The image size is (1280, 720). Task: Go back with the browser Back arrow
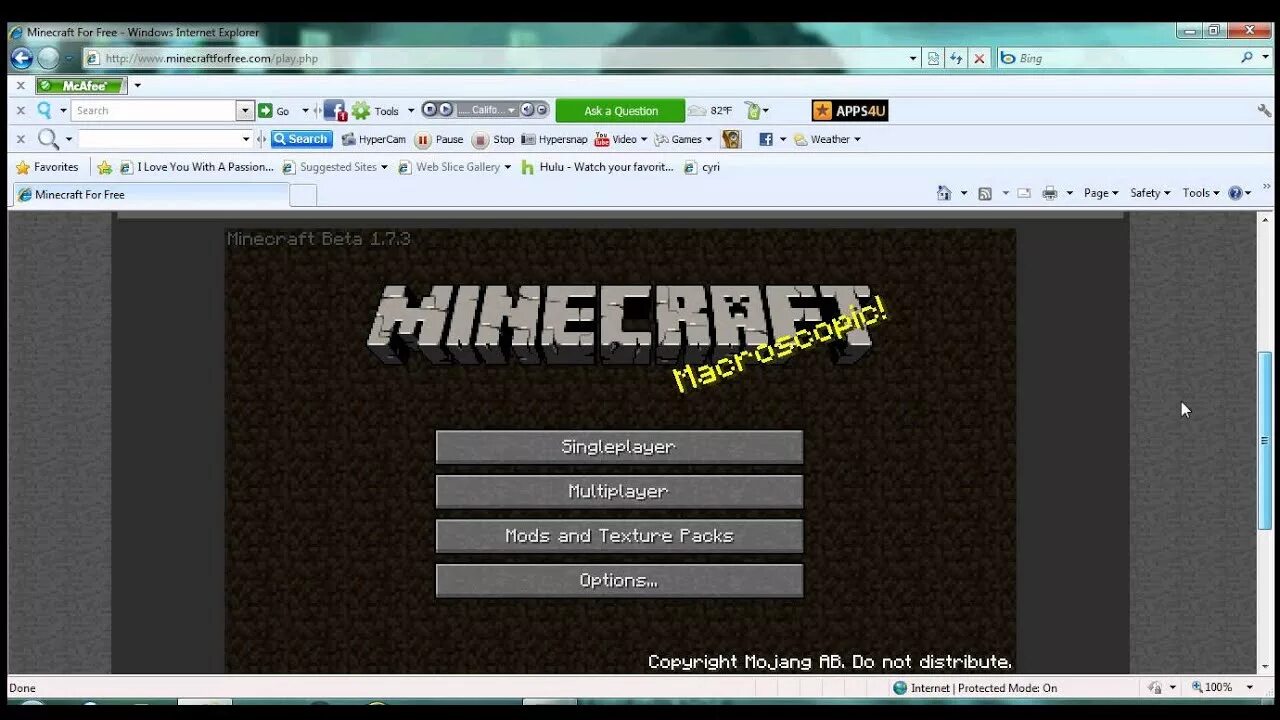pyautogui.click(x=22, y=58)
